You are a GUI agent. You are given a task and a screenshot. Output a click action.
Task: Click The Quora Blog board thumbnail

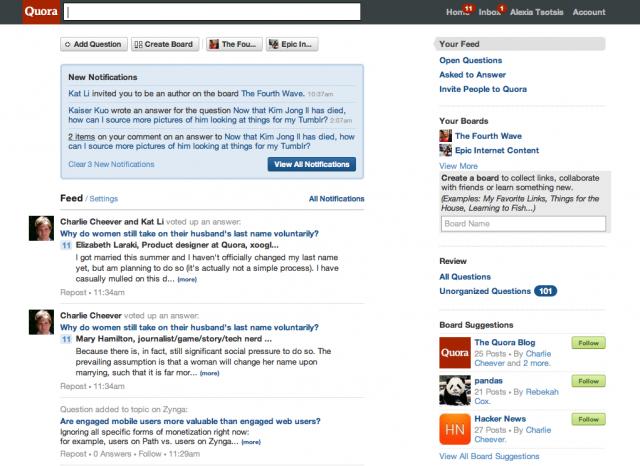click(x=452, y=354)
